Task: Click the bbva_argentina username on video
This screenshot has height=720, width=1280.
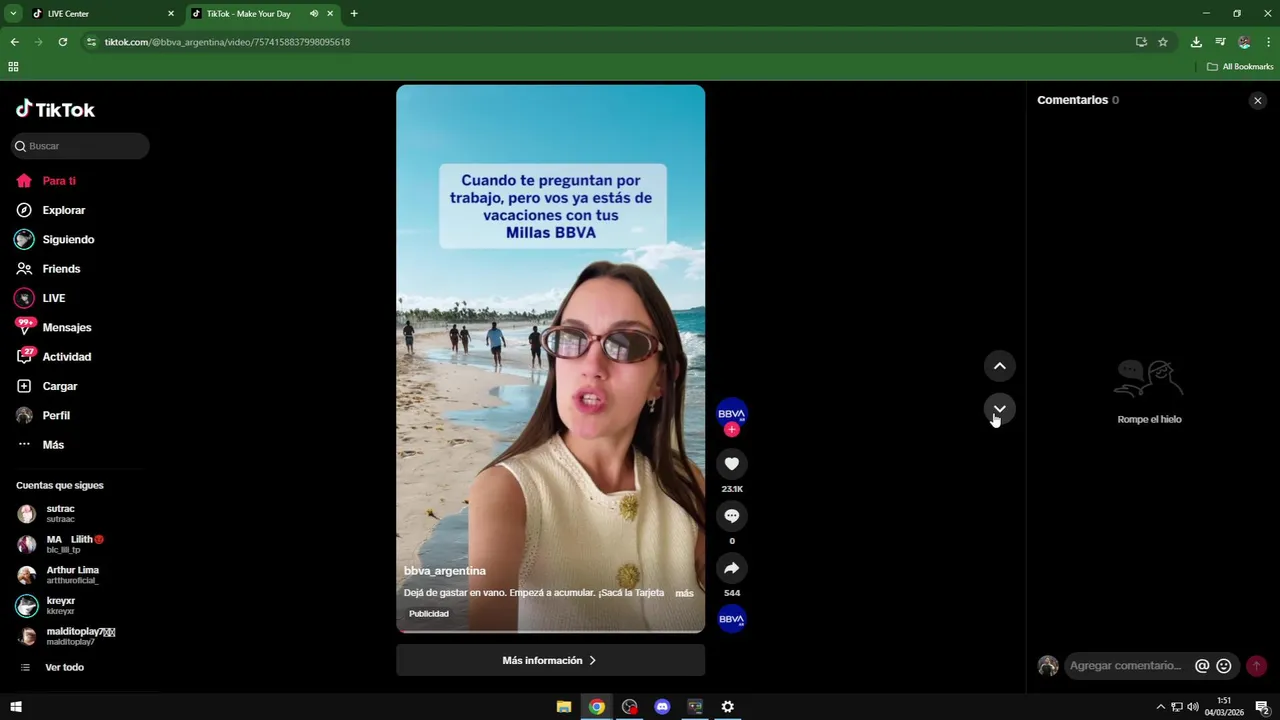Action: coord(445,571)
